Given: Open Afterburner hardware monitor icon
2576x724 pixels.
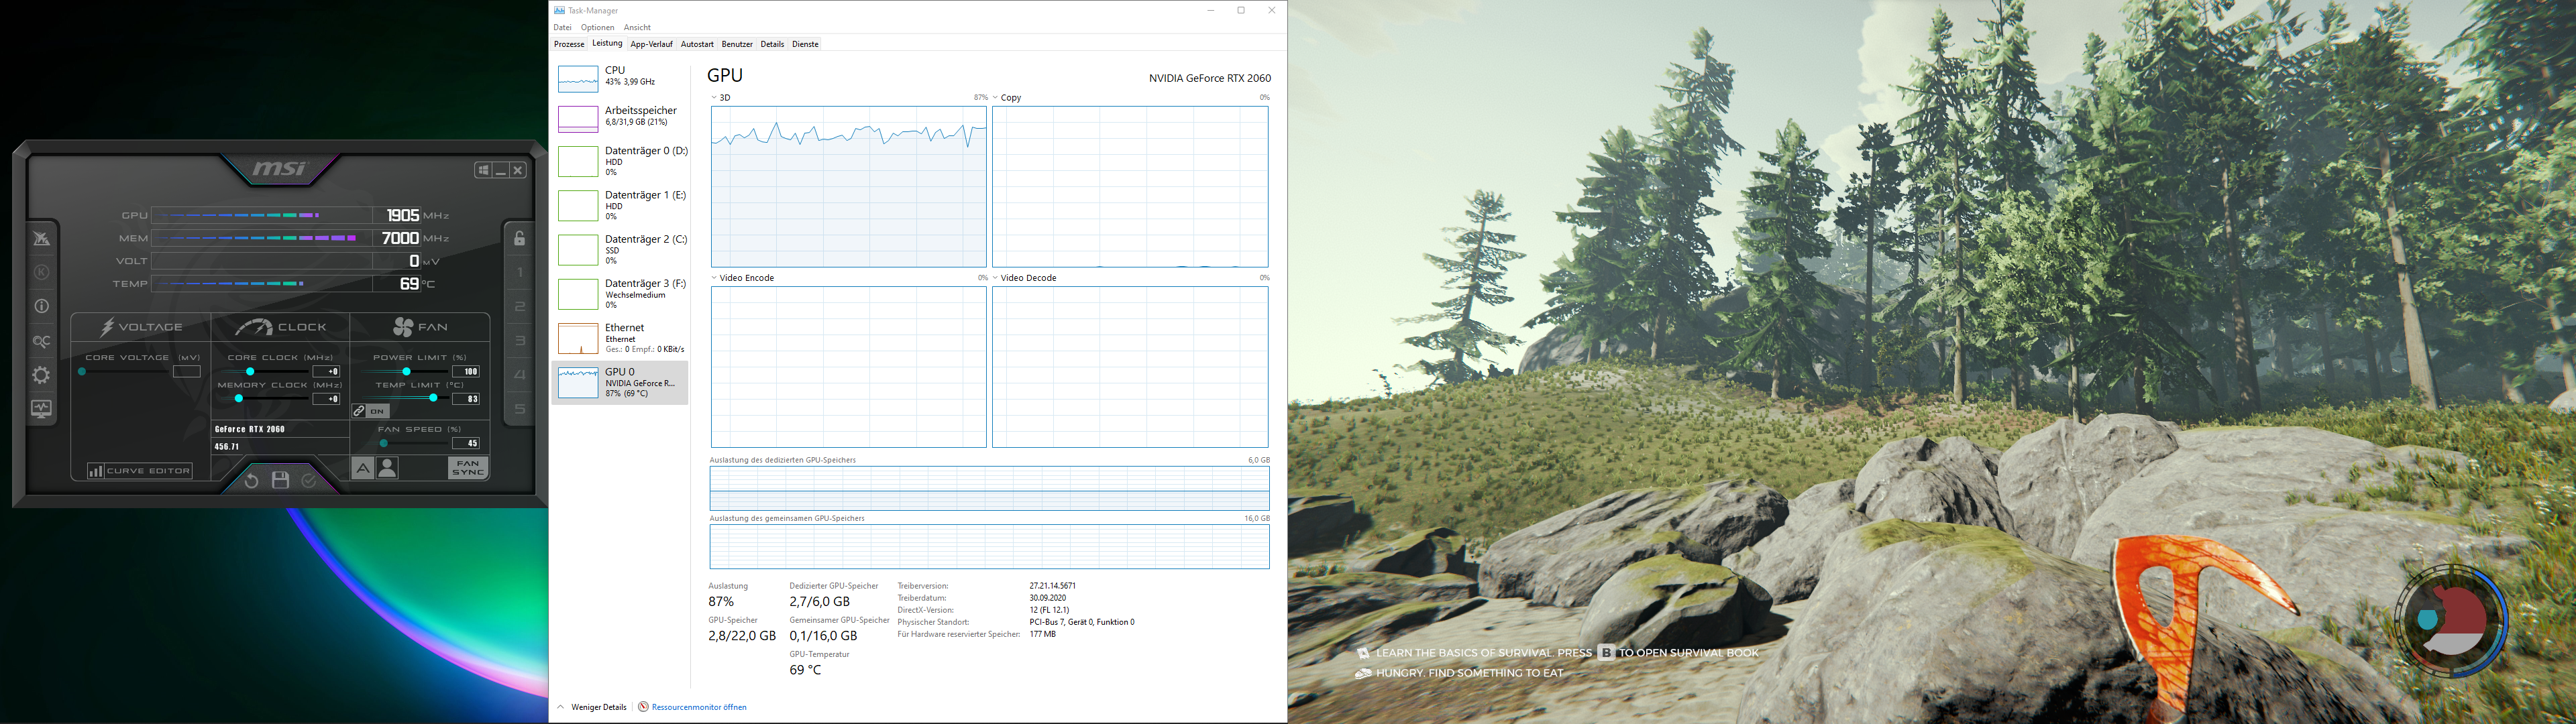Looking at the screenshot, I should (x=41, y=409).
